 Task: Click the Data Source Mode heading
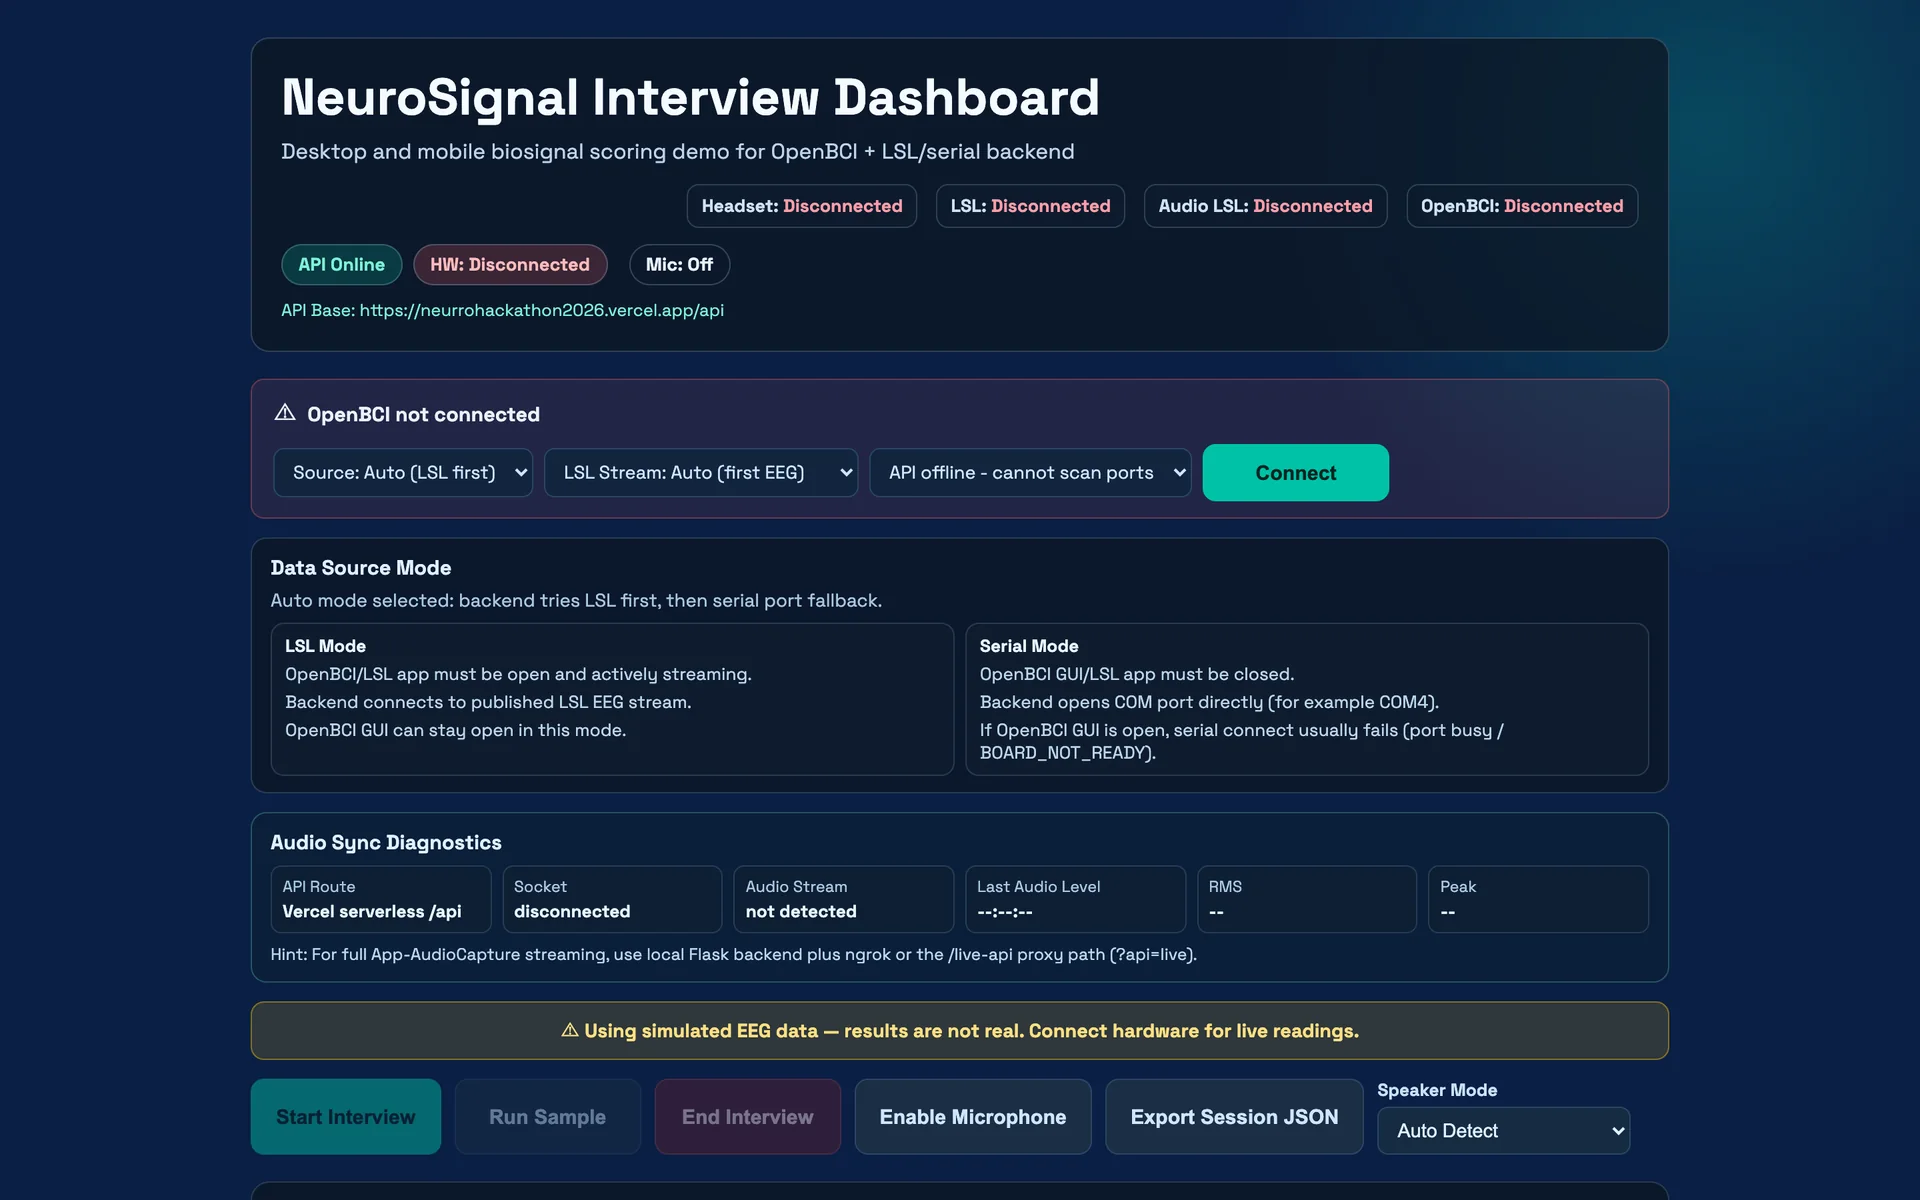pos(361,568)
